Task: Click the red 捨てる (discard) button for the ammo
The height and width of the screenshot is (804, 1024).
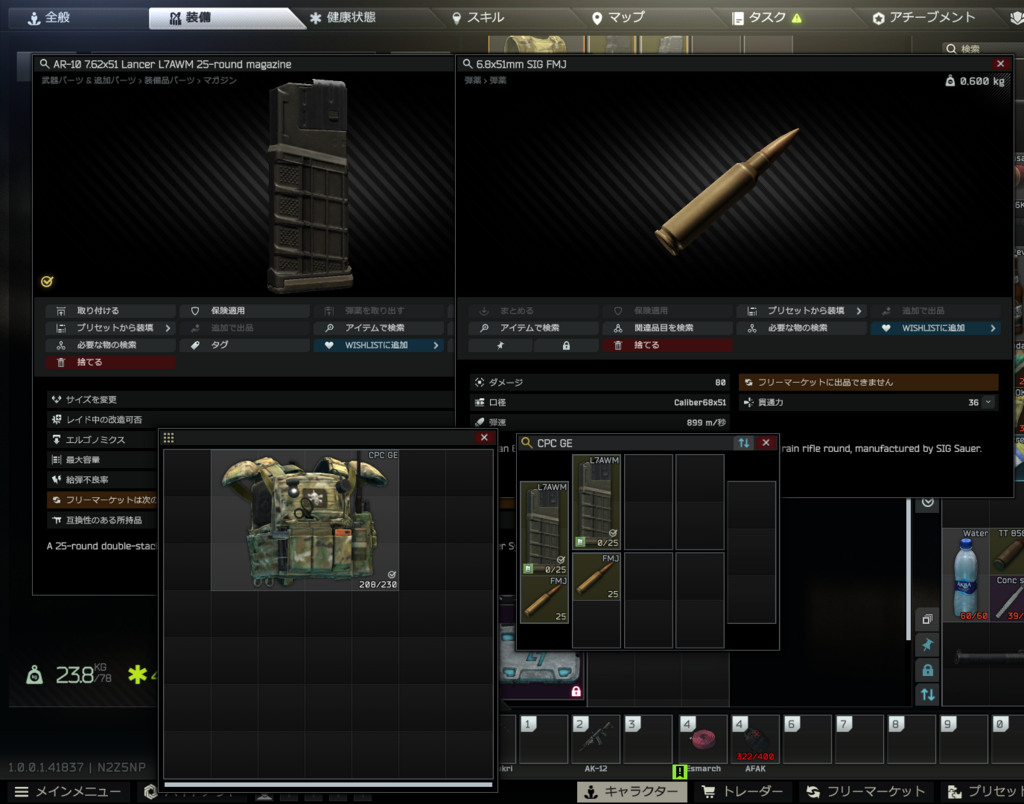Action: 667,345
